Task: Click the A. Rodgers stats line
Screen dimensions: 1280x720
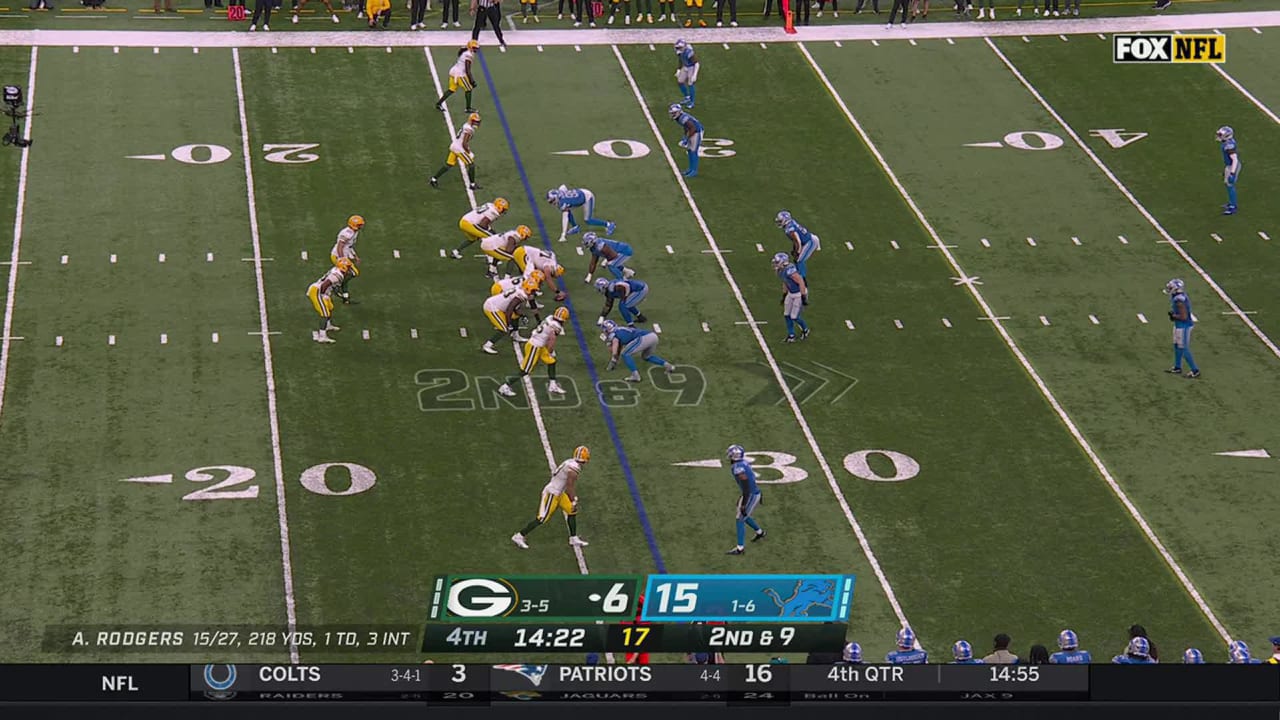Action: (240, 638)
